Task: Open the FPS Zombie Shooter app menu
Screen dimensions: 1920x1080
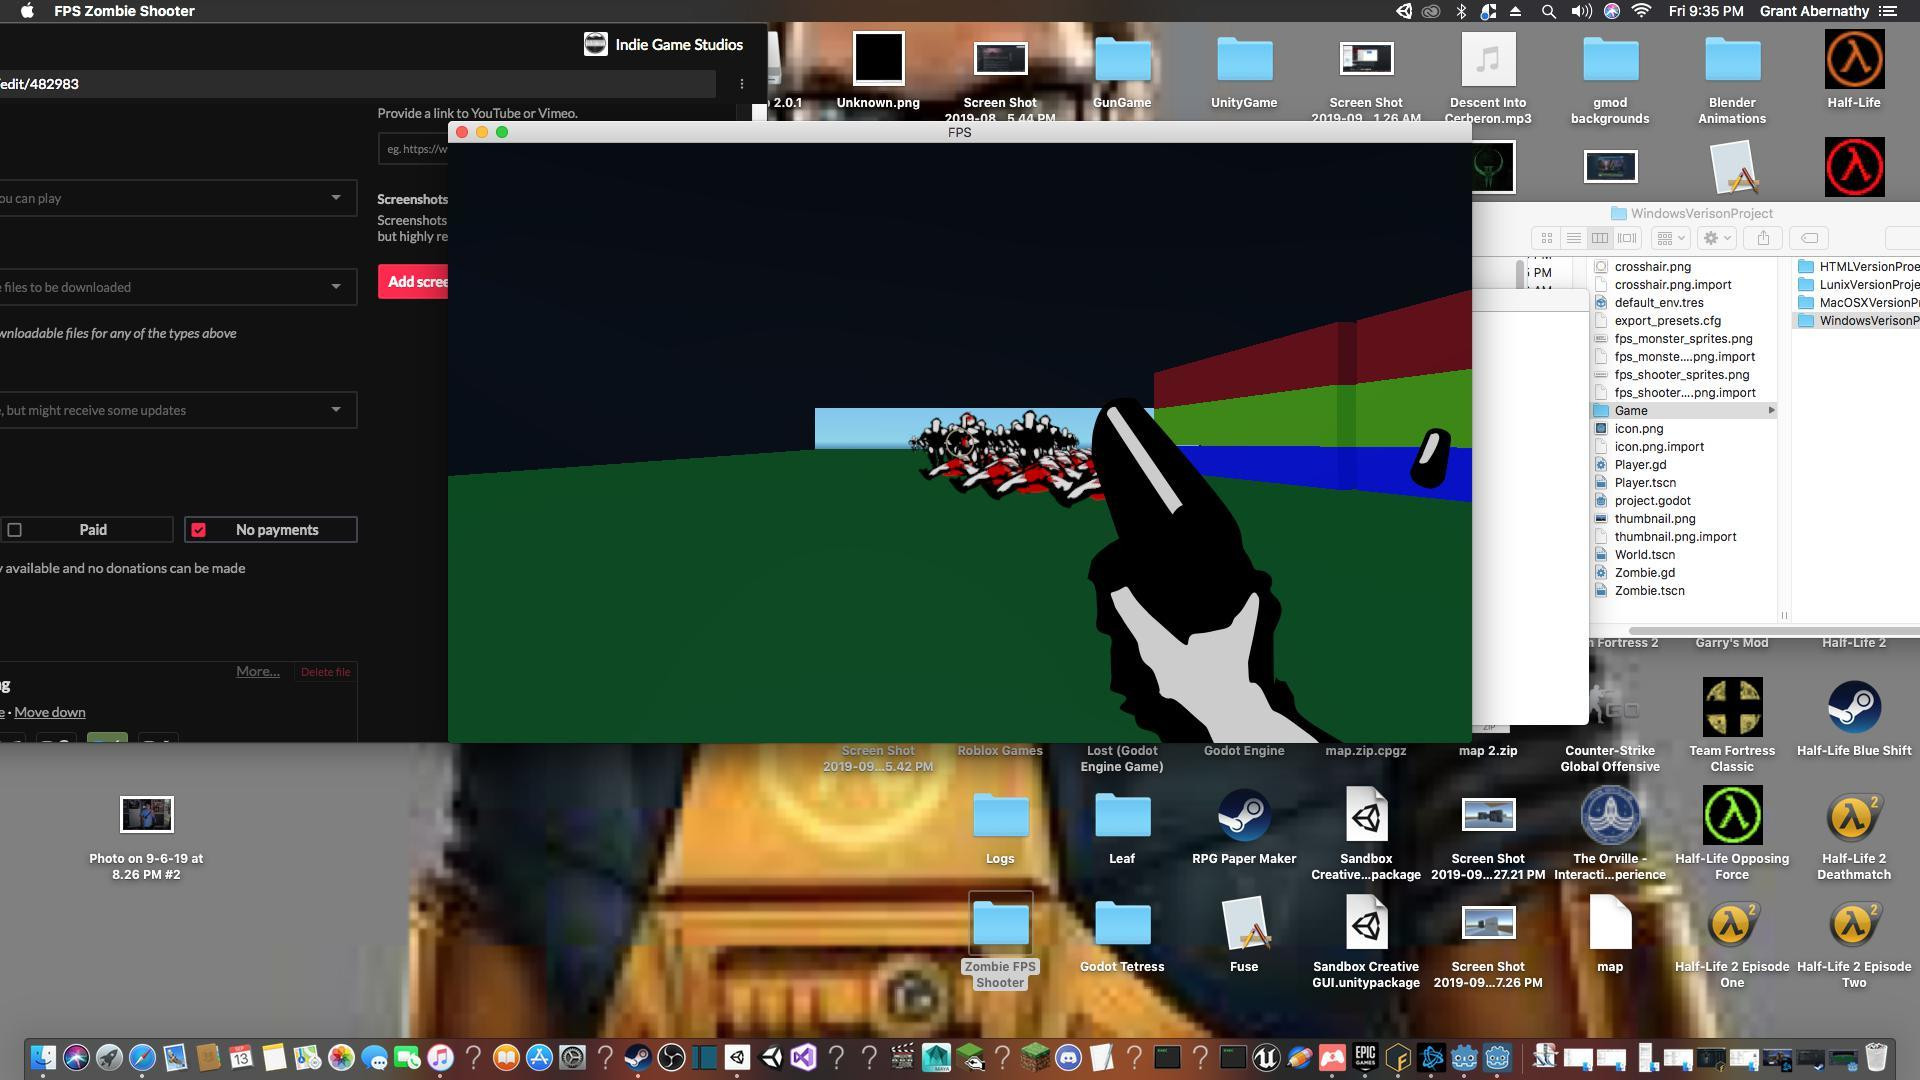Action: [x=124, y=11]
